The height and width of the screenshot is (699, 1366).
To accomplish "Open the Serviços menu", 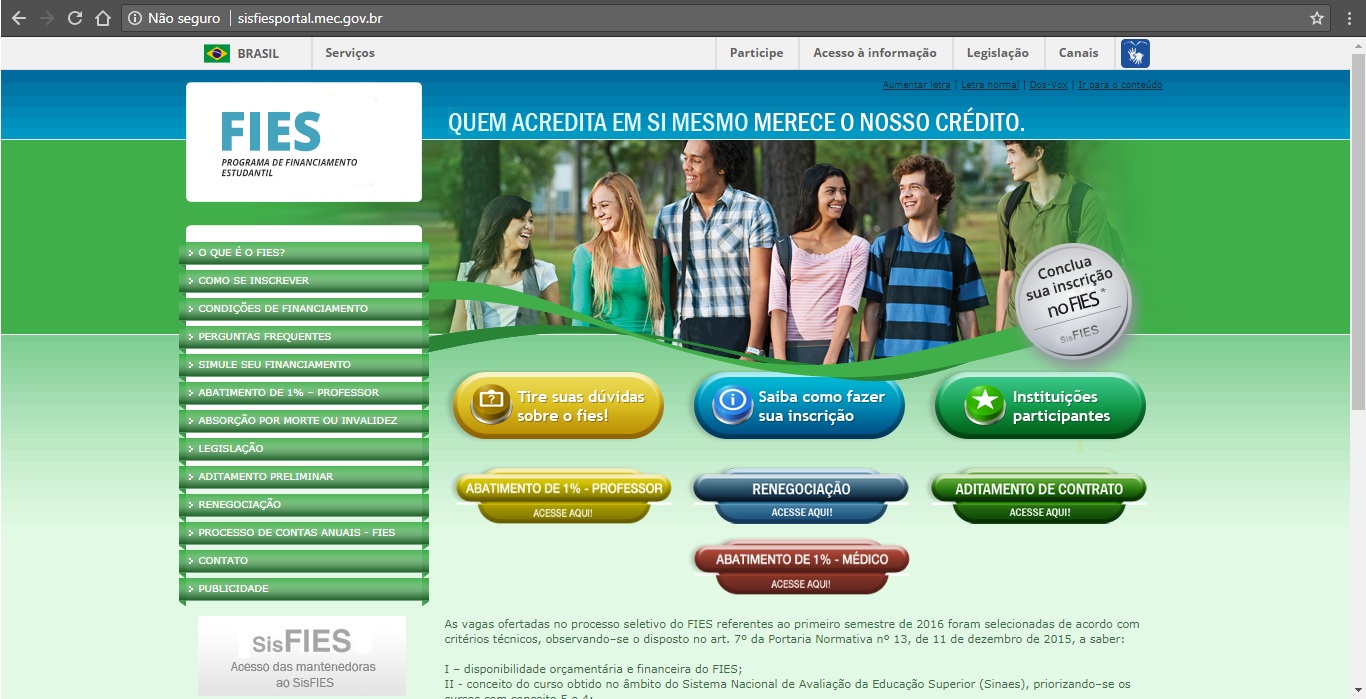I will pos(348,52).
